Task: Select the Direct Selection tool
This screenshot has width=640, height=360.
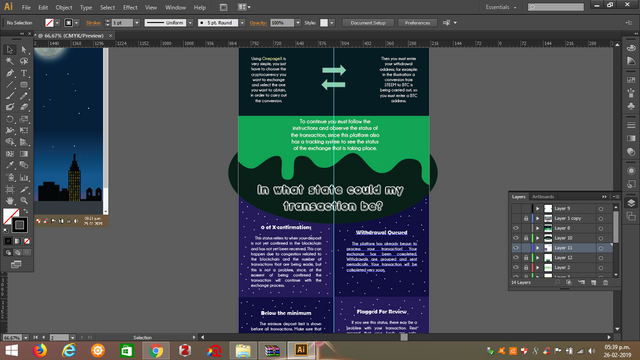Action: click(x=24, y=49)
